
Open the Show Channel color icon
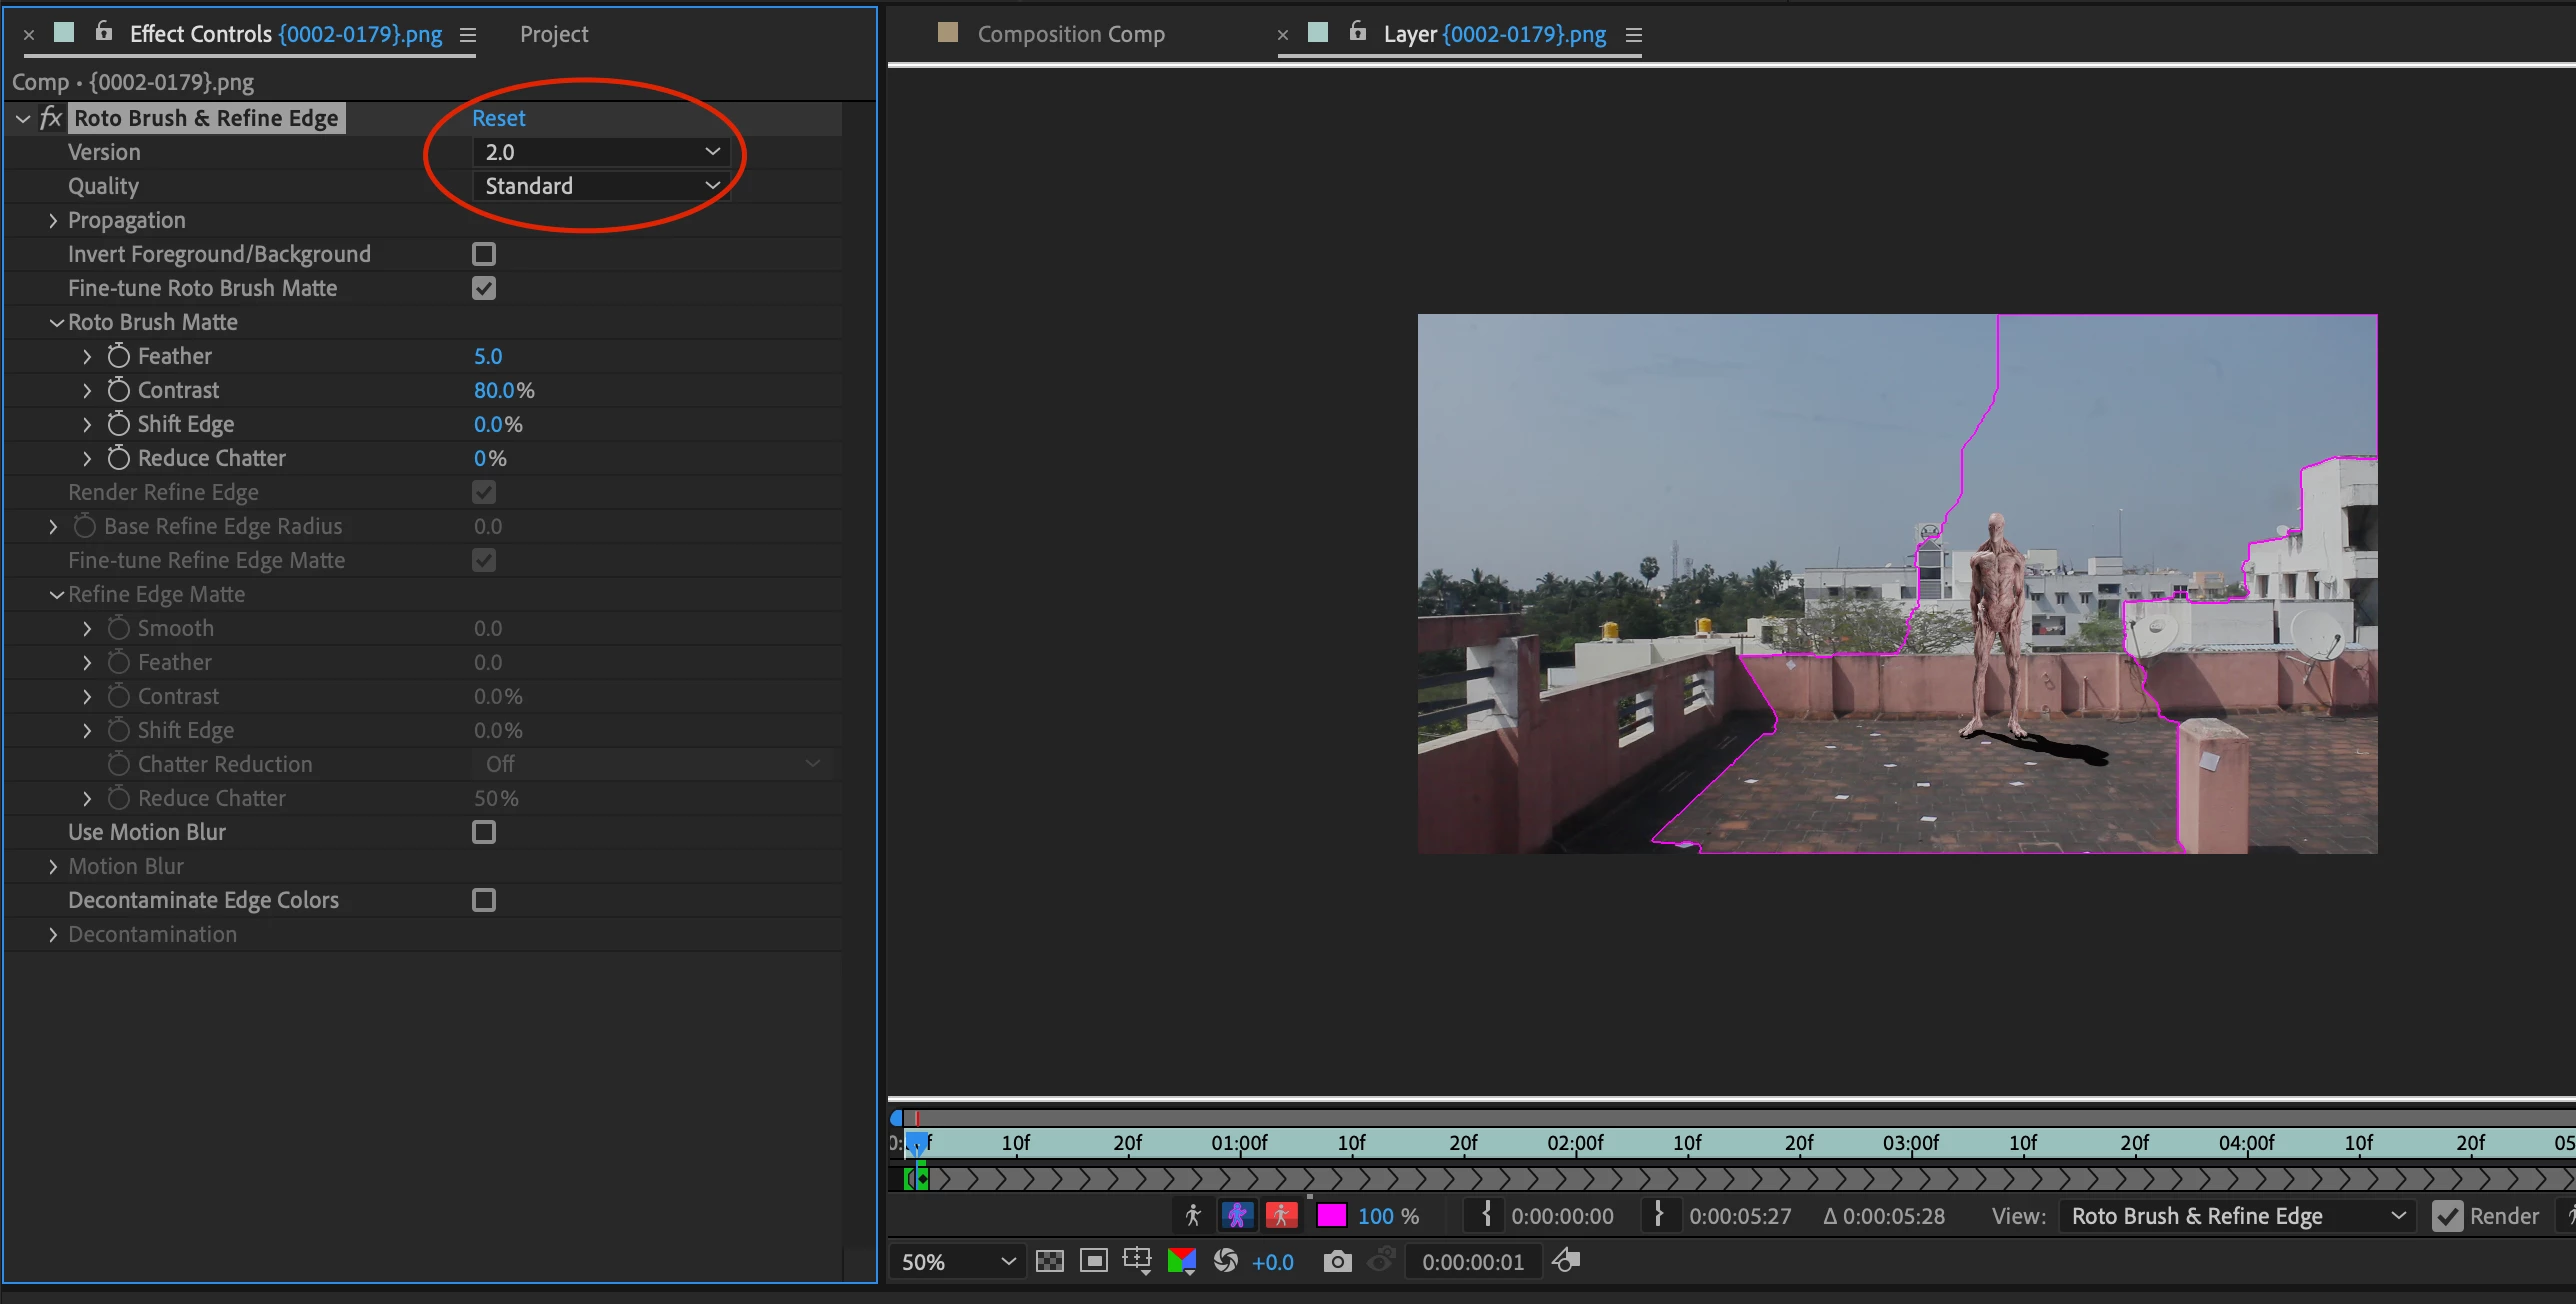pos(1181,1261)
